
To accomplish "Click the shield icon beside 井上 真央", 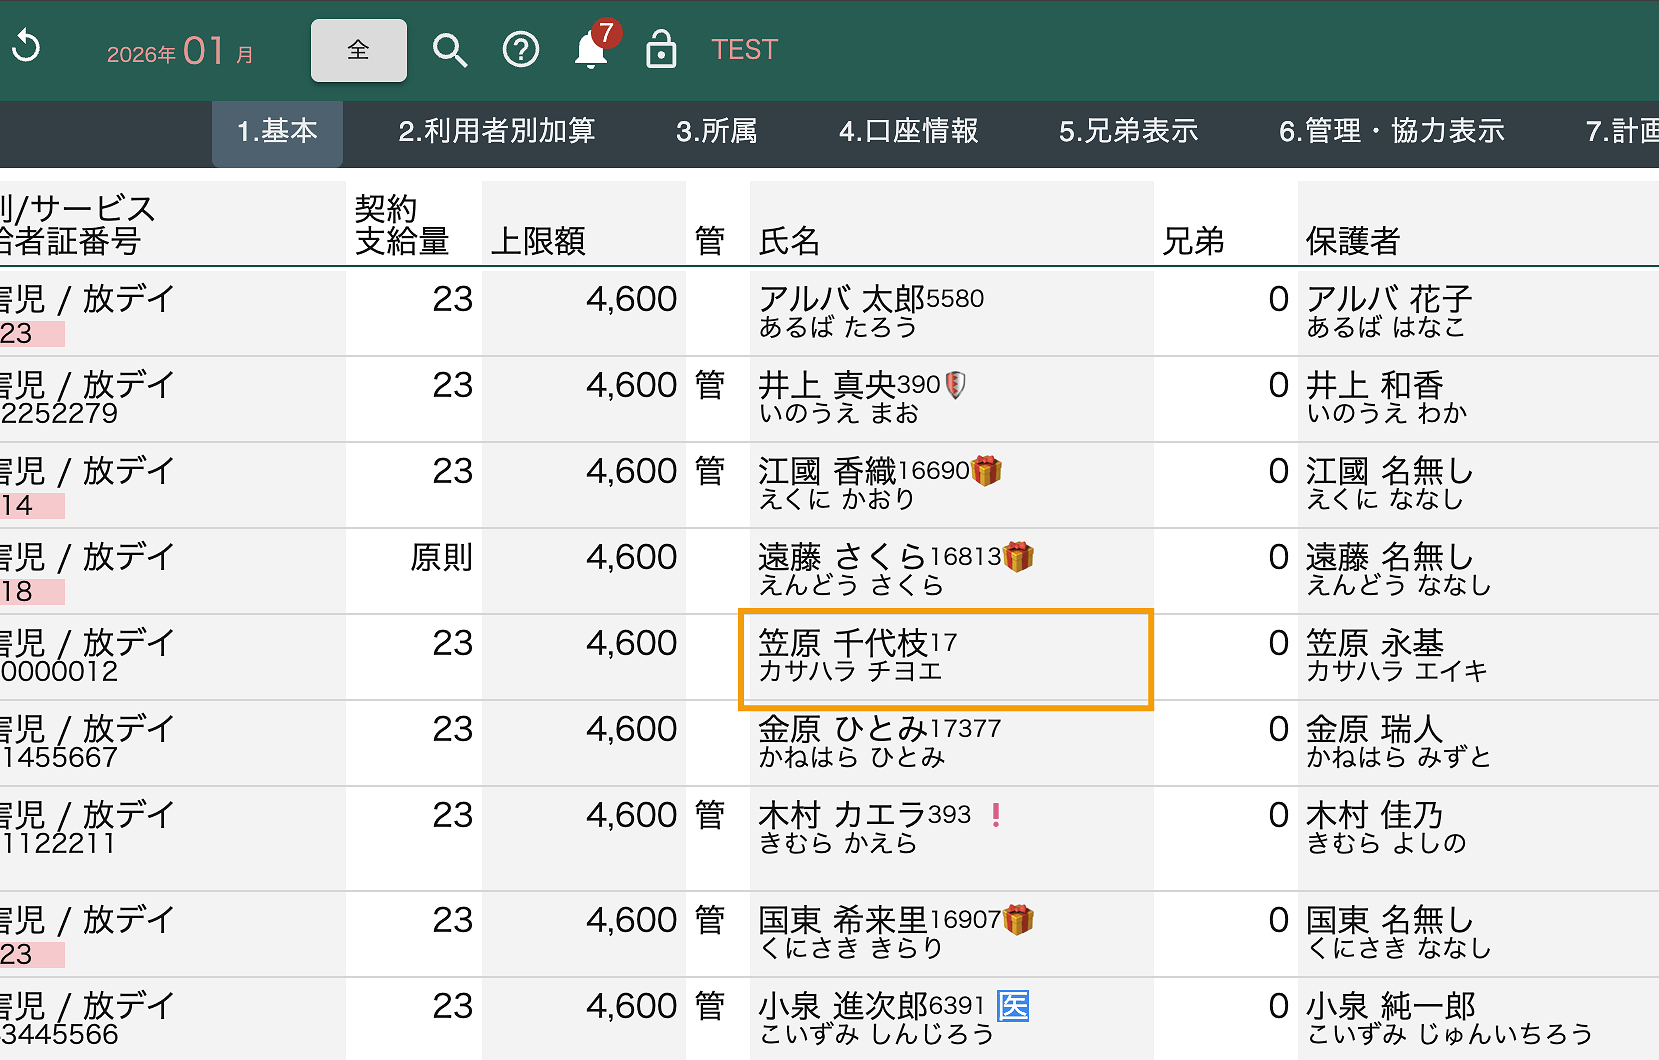I will tap(956, 385).
